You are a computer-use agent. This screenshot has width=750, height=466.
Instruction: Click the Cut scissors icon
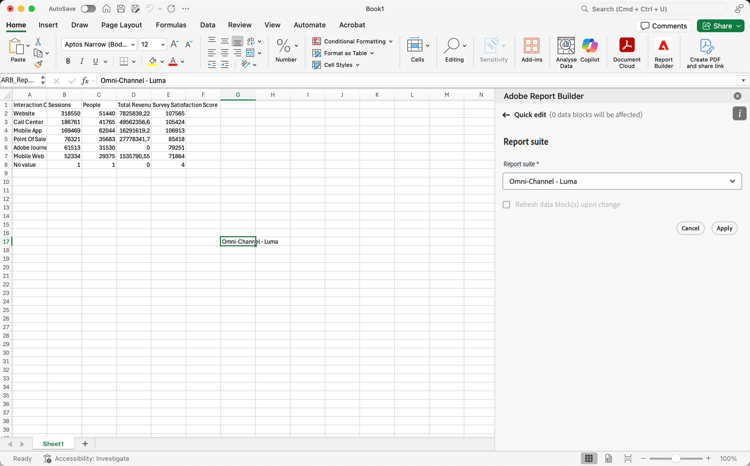pyautogui.click(x=38, y=42)
